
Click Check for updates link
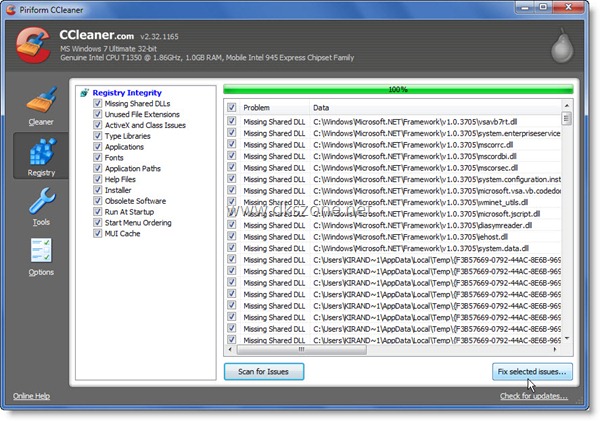533,396
